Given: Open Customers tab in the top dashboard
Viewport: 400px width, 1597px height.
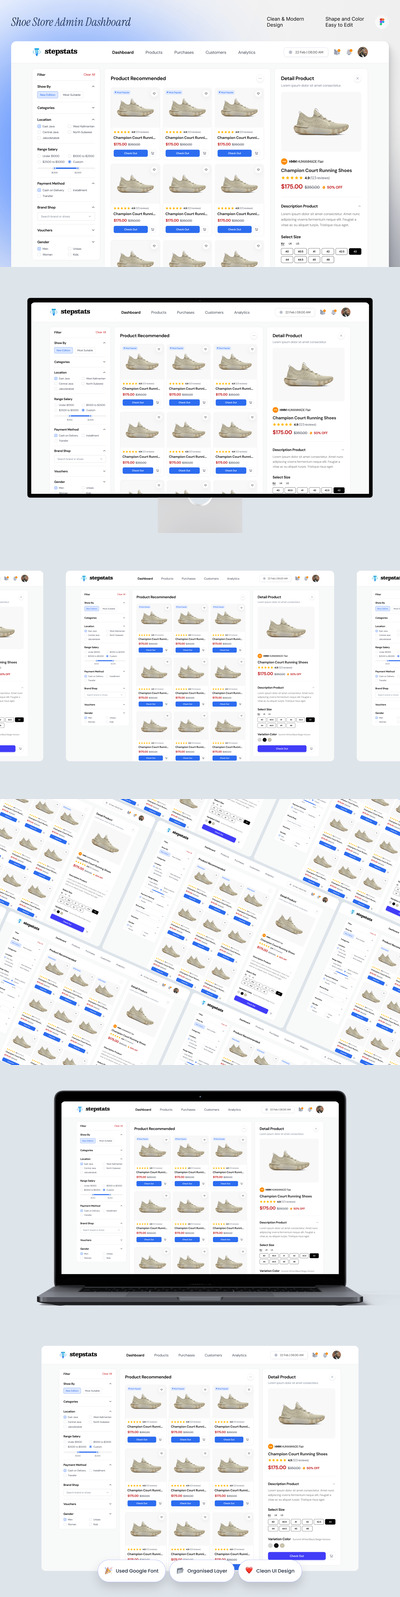Looking at the screenshot, I should point(216,52).
